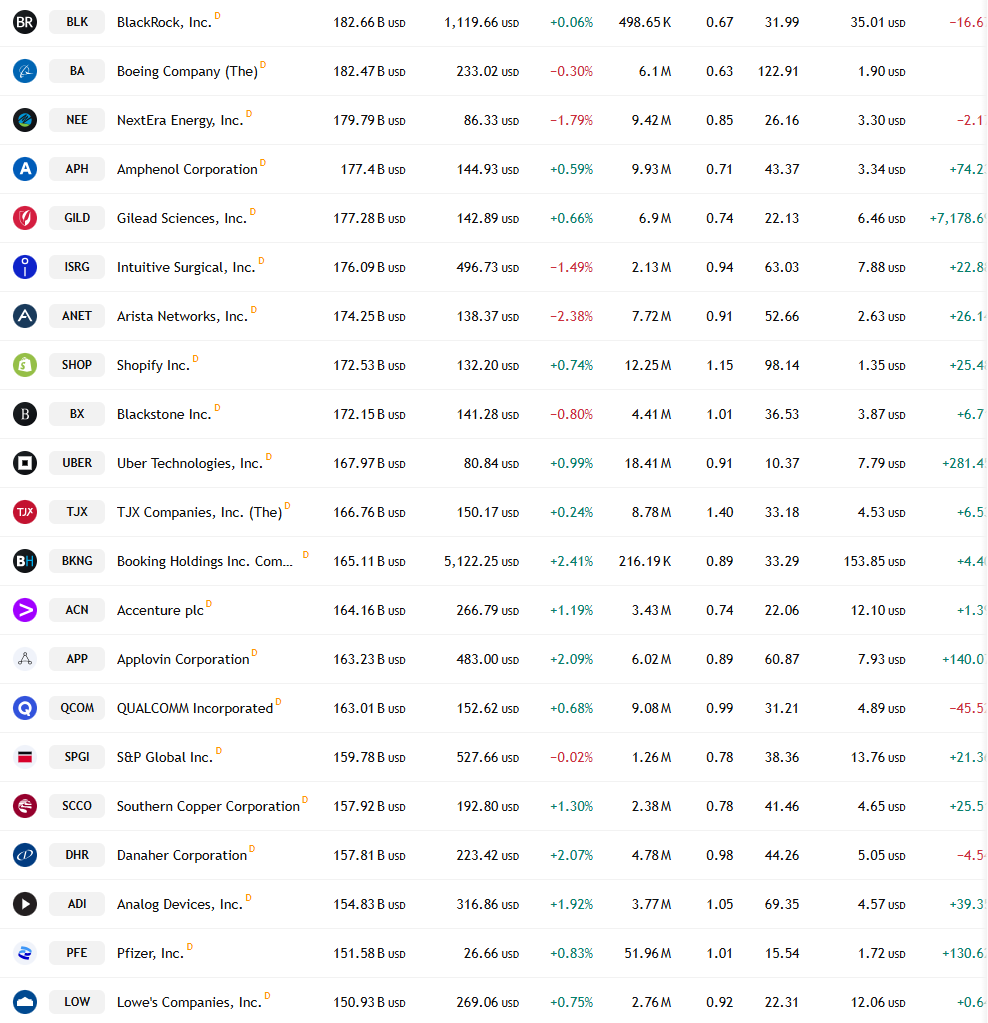Open the APP ticker symbol
988x1023 pixels.
pos(77,659)
